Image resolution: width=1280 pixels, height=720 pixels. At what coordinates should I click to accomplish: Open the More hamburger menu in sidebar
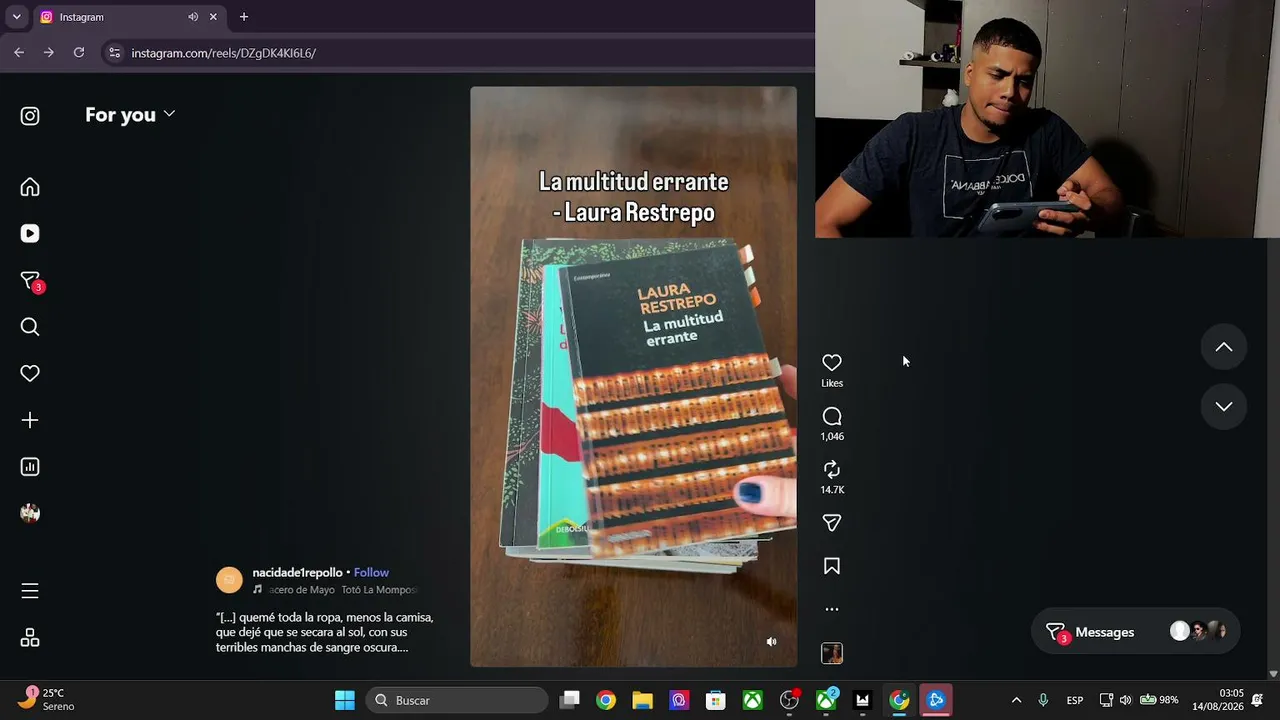pyautogui.click(x=30, y=591)
